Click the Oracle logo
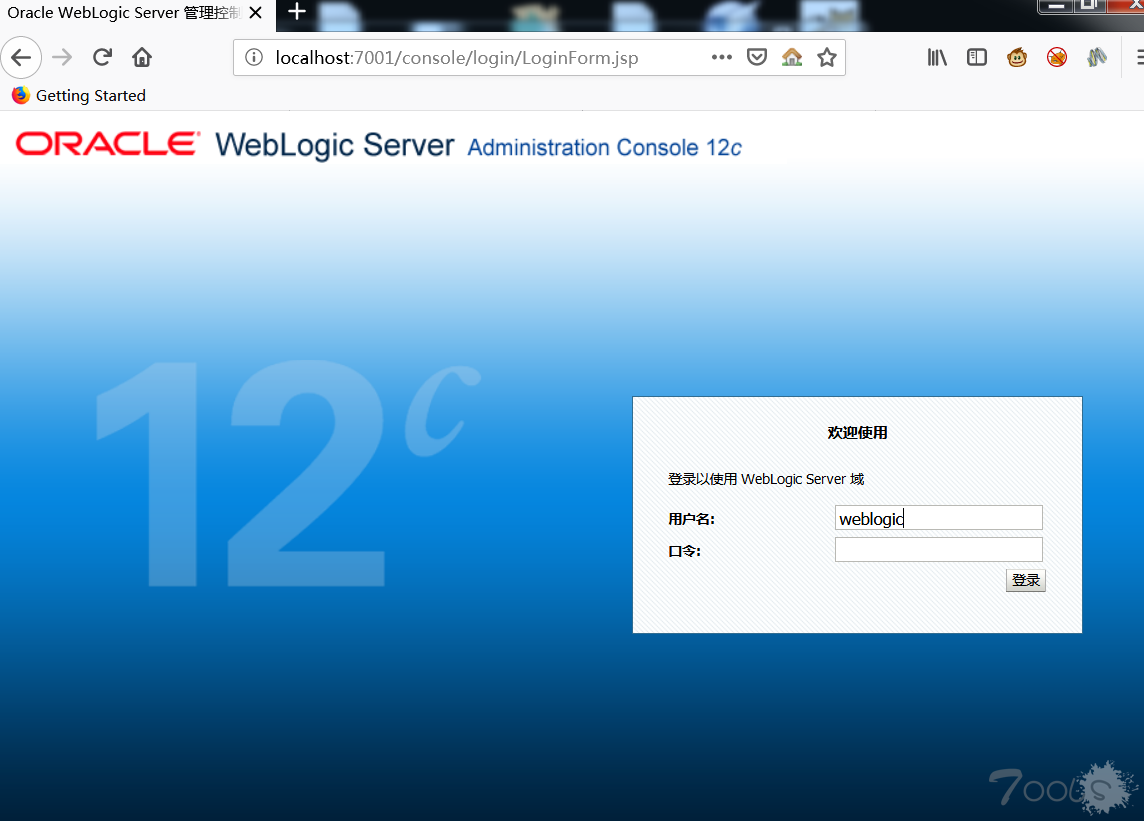 108,144
